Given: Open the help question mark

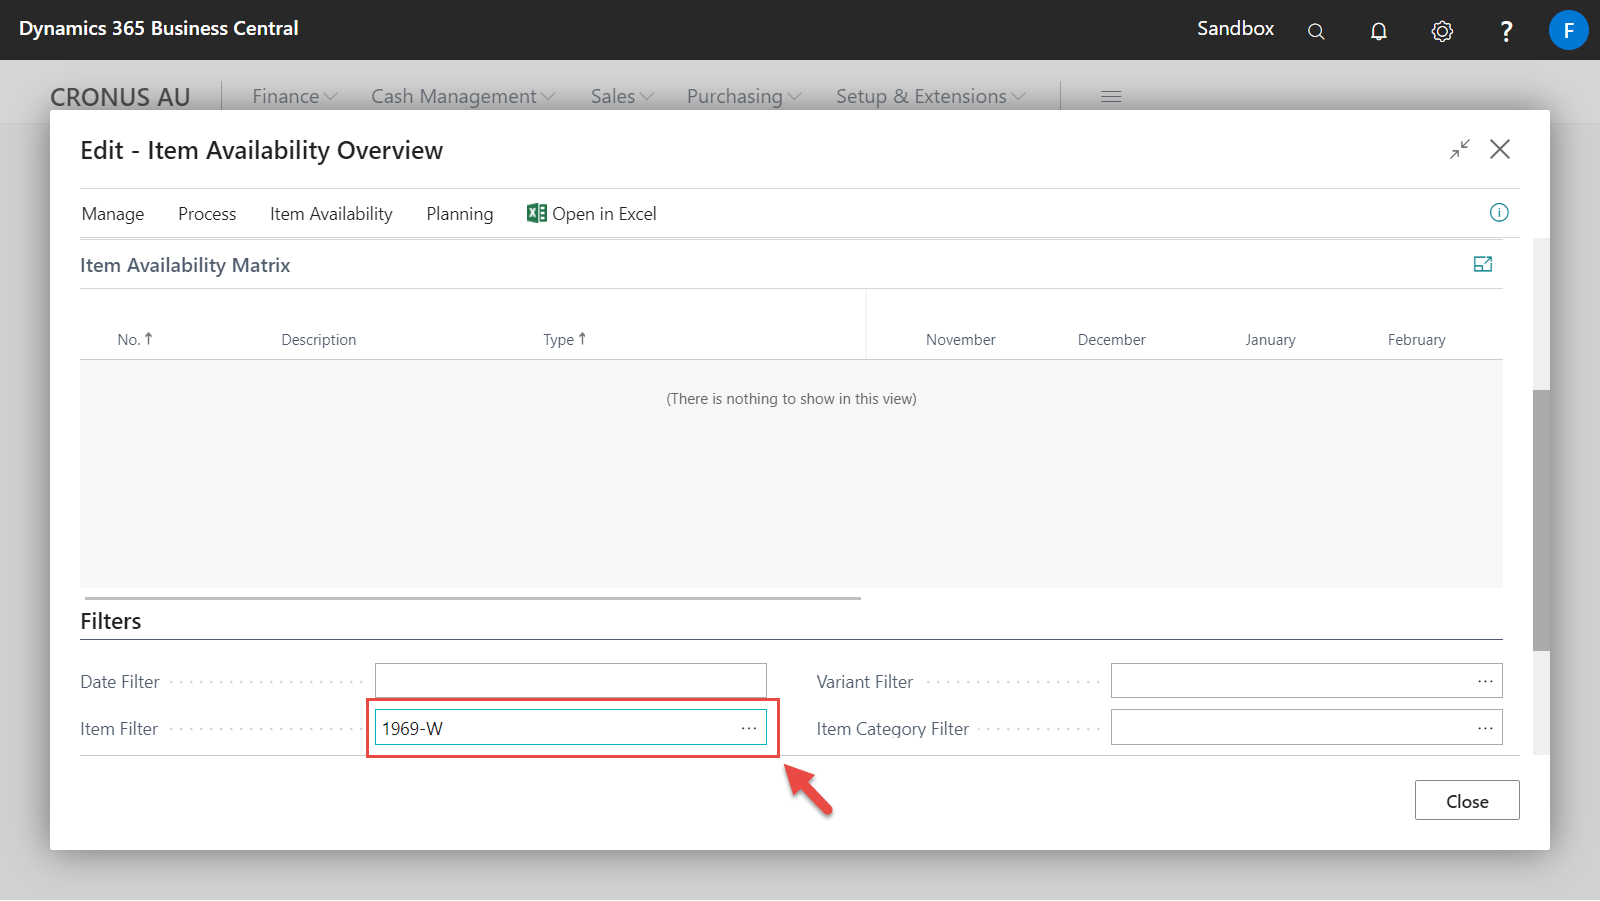Looking at the screenshot, I should click(x=1506, y=31).
